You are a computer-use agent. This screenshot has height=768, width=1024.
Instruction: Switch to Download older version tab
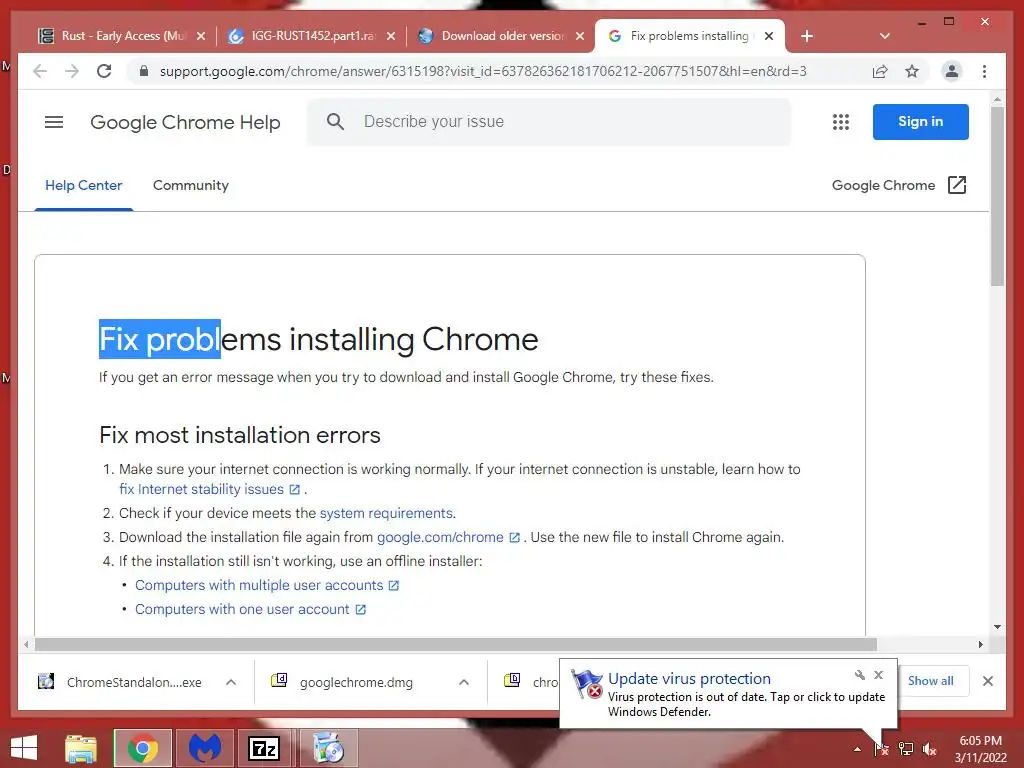coord(500,36)
